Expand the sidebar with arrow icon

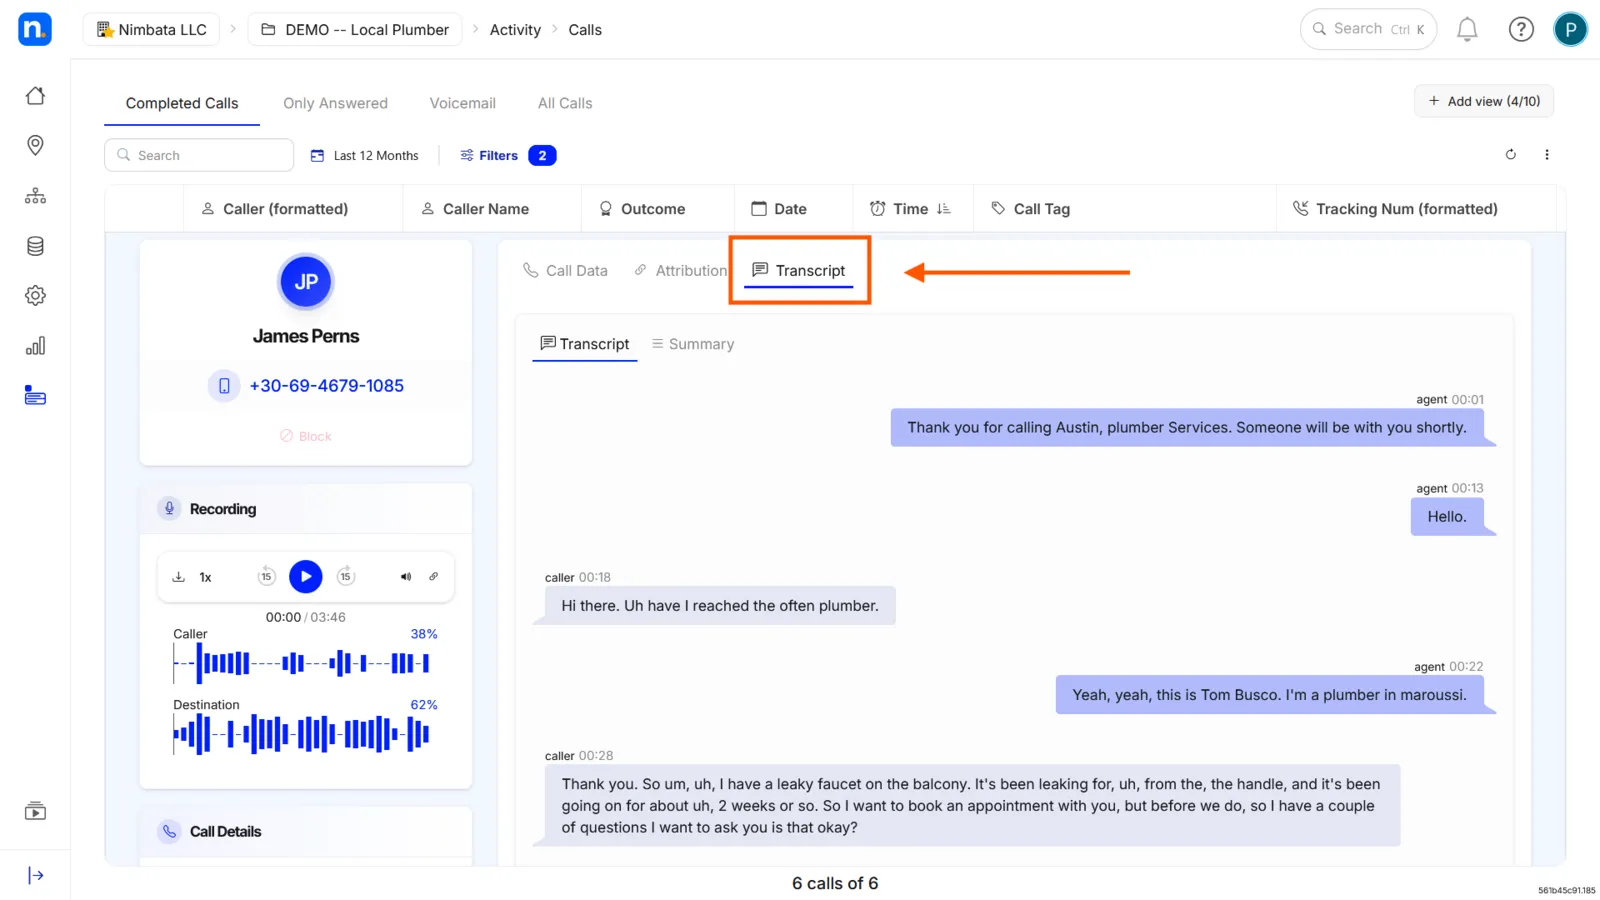coord(35,876)
